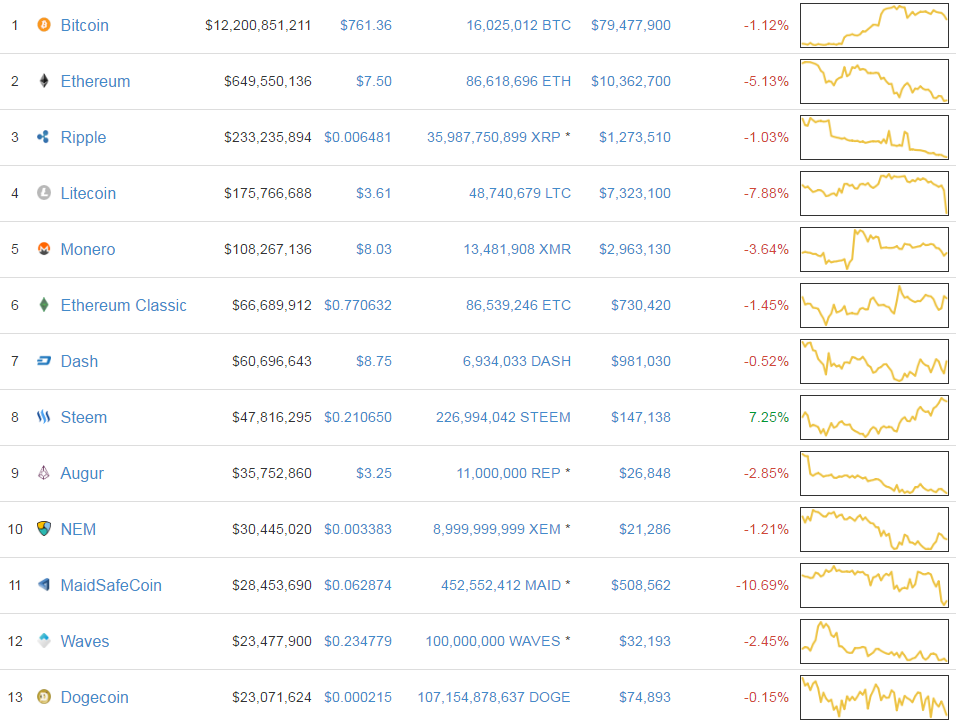Click the Dogecoin coin icon
This screenshot has width=956, height=725.
pos(44,697)
